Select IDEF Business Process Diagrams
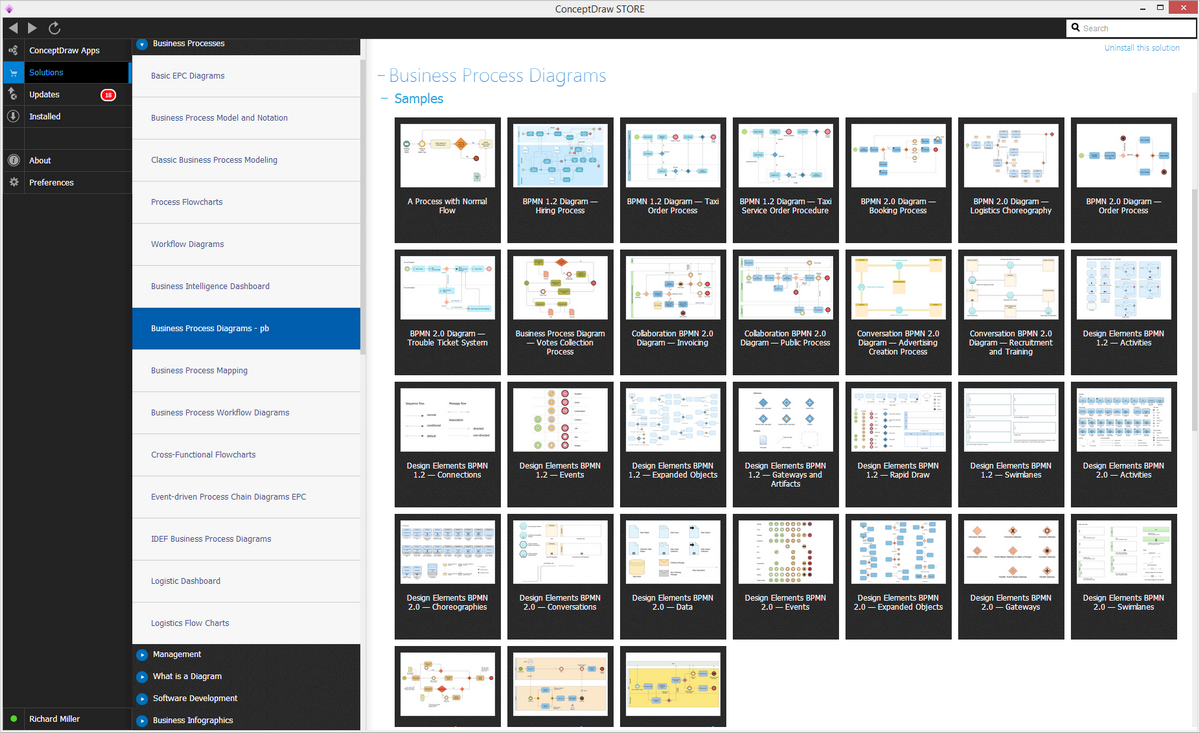1200x733 pixels. coord(246,539)
